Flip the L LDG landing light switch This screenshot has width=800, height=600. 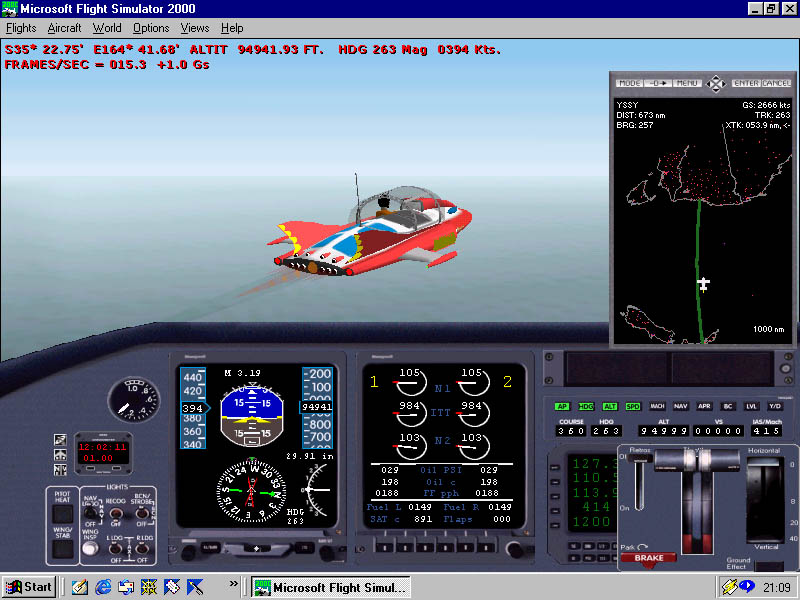[x=116, y=548]
